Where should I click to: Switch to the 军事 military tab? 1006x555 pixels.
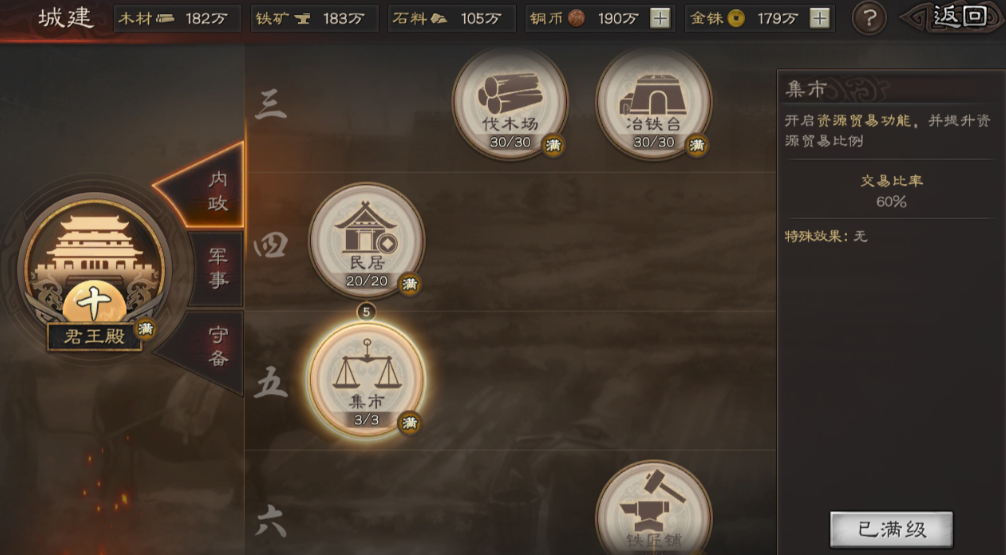click(x=217, y=268)
